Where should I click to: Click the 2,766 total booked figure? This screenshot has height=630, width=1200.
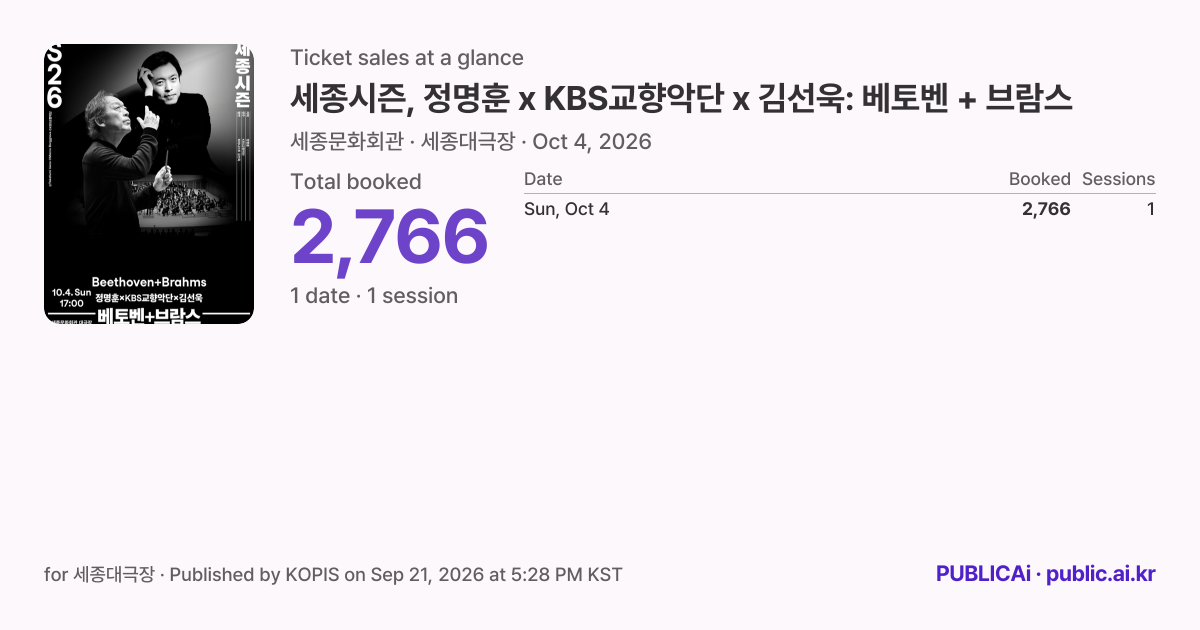pos(390,238)
